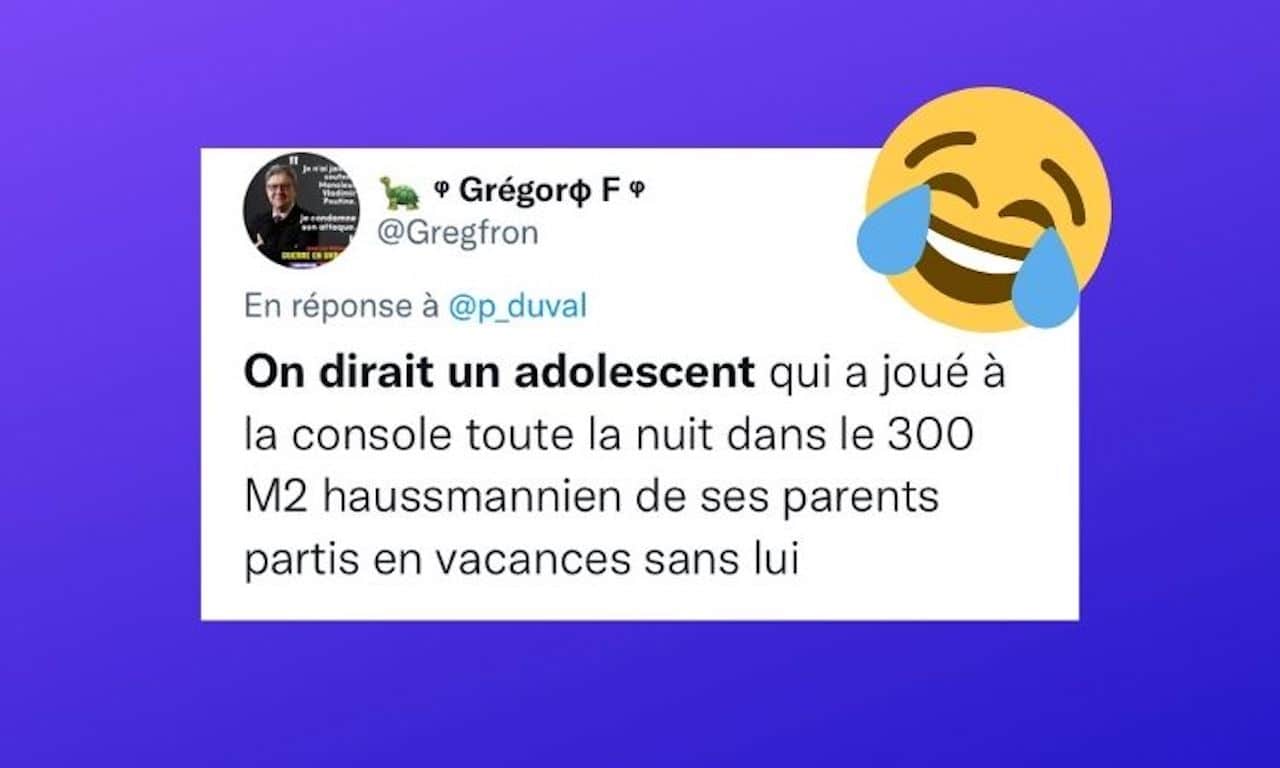Open the Gregfron profile avatar picture

click(299, 210)
